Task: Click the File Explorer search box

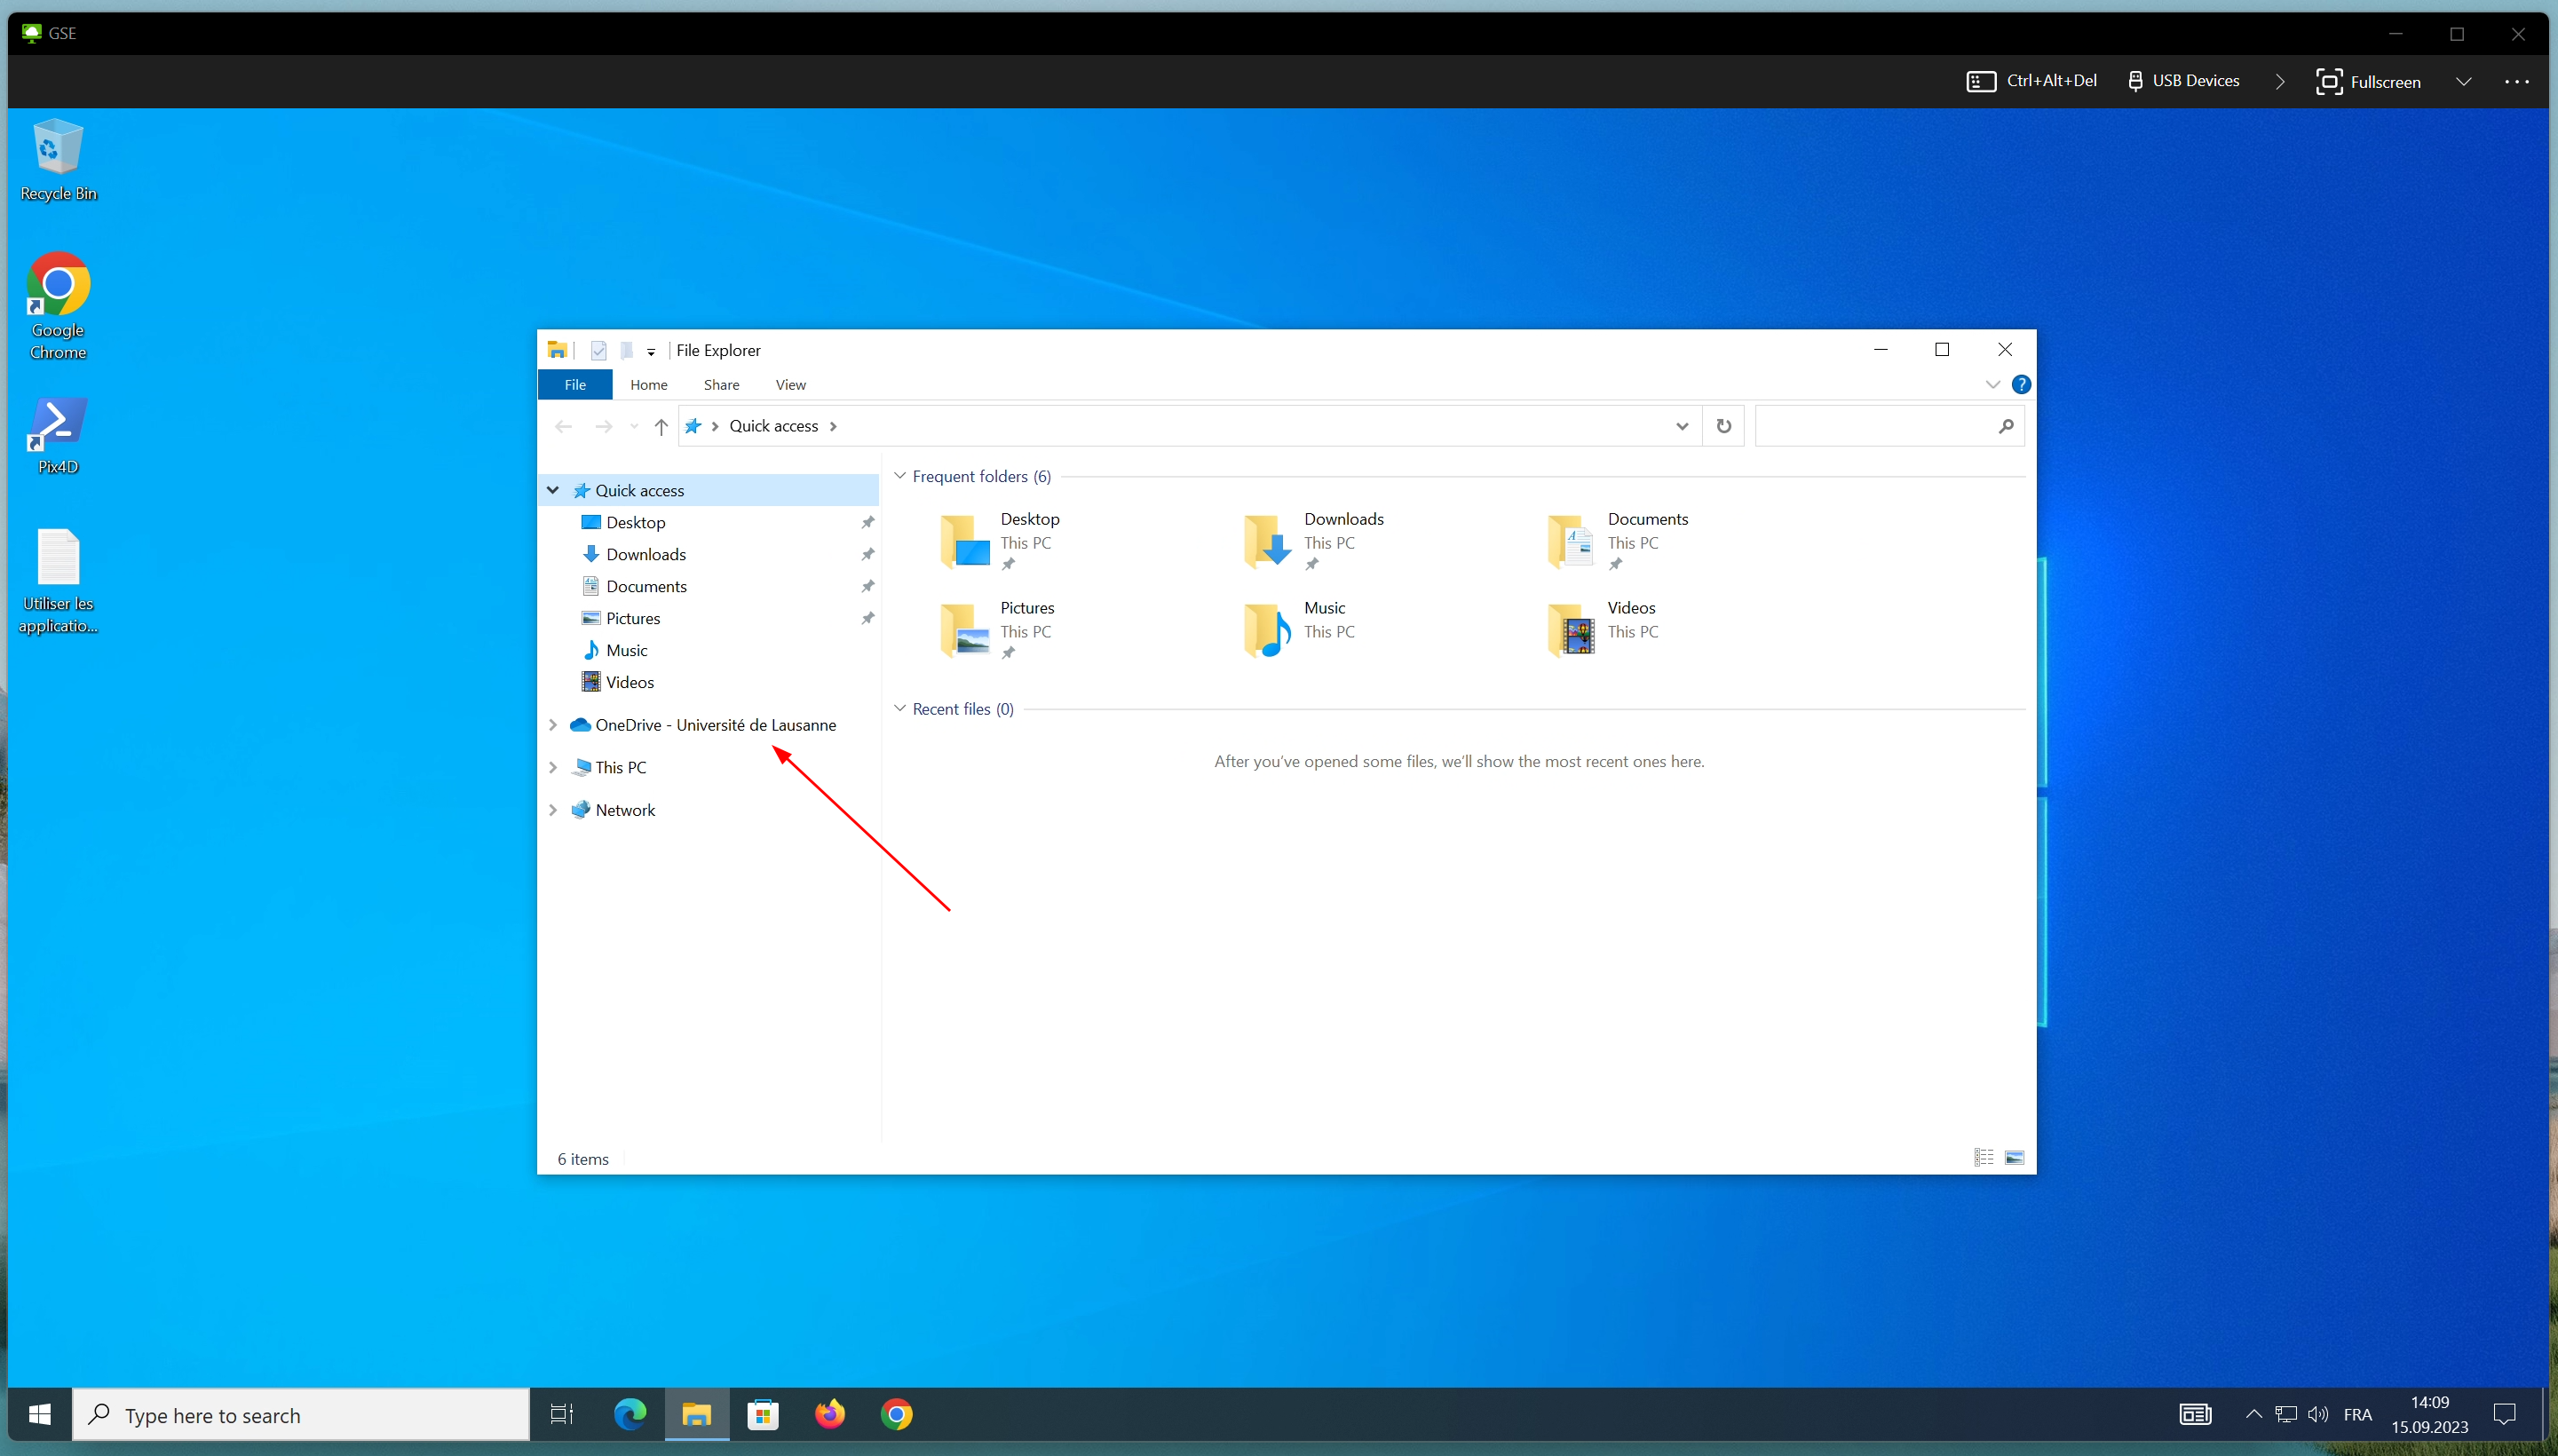Action: coord(1875,427)
